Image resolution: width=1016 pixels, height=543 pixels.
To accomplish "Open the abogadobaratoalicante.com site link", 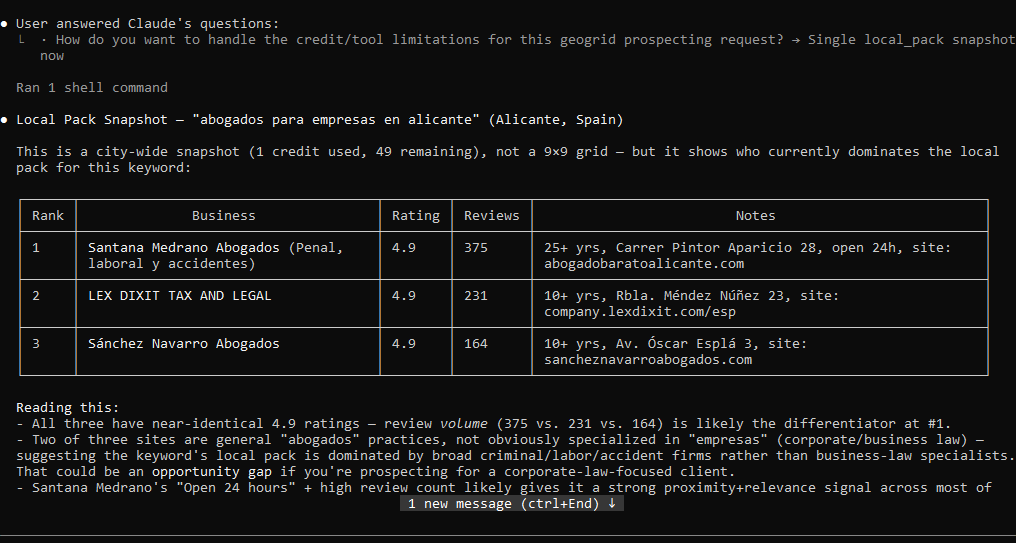I will pos(643,264).
